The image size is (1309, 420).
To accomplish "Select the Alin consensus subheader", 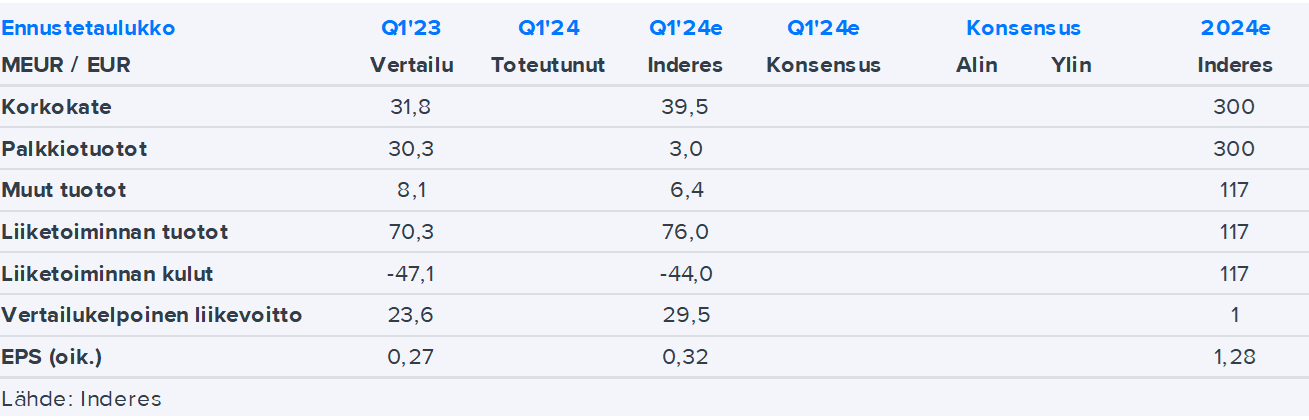I will coord(976,65).
